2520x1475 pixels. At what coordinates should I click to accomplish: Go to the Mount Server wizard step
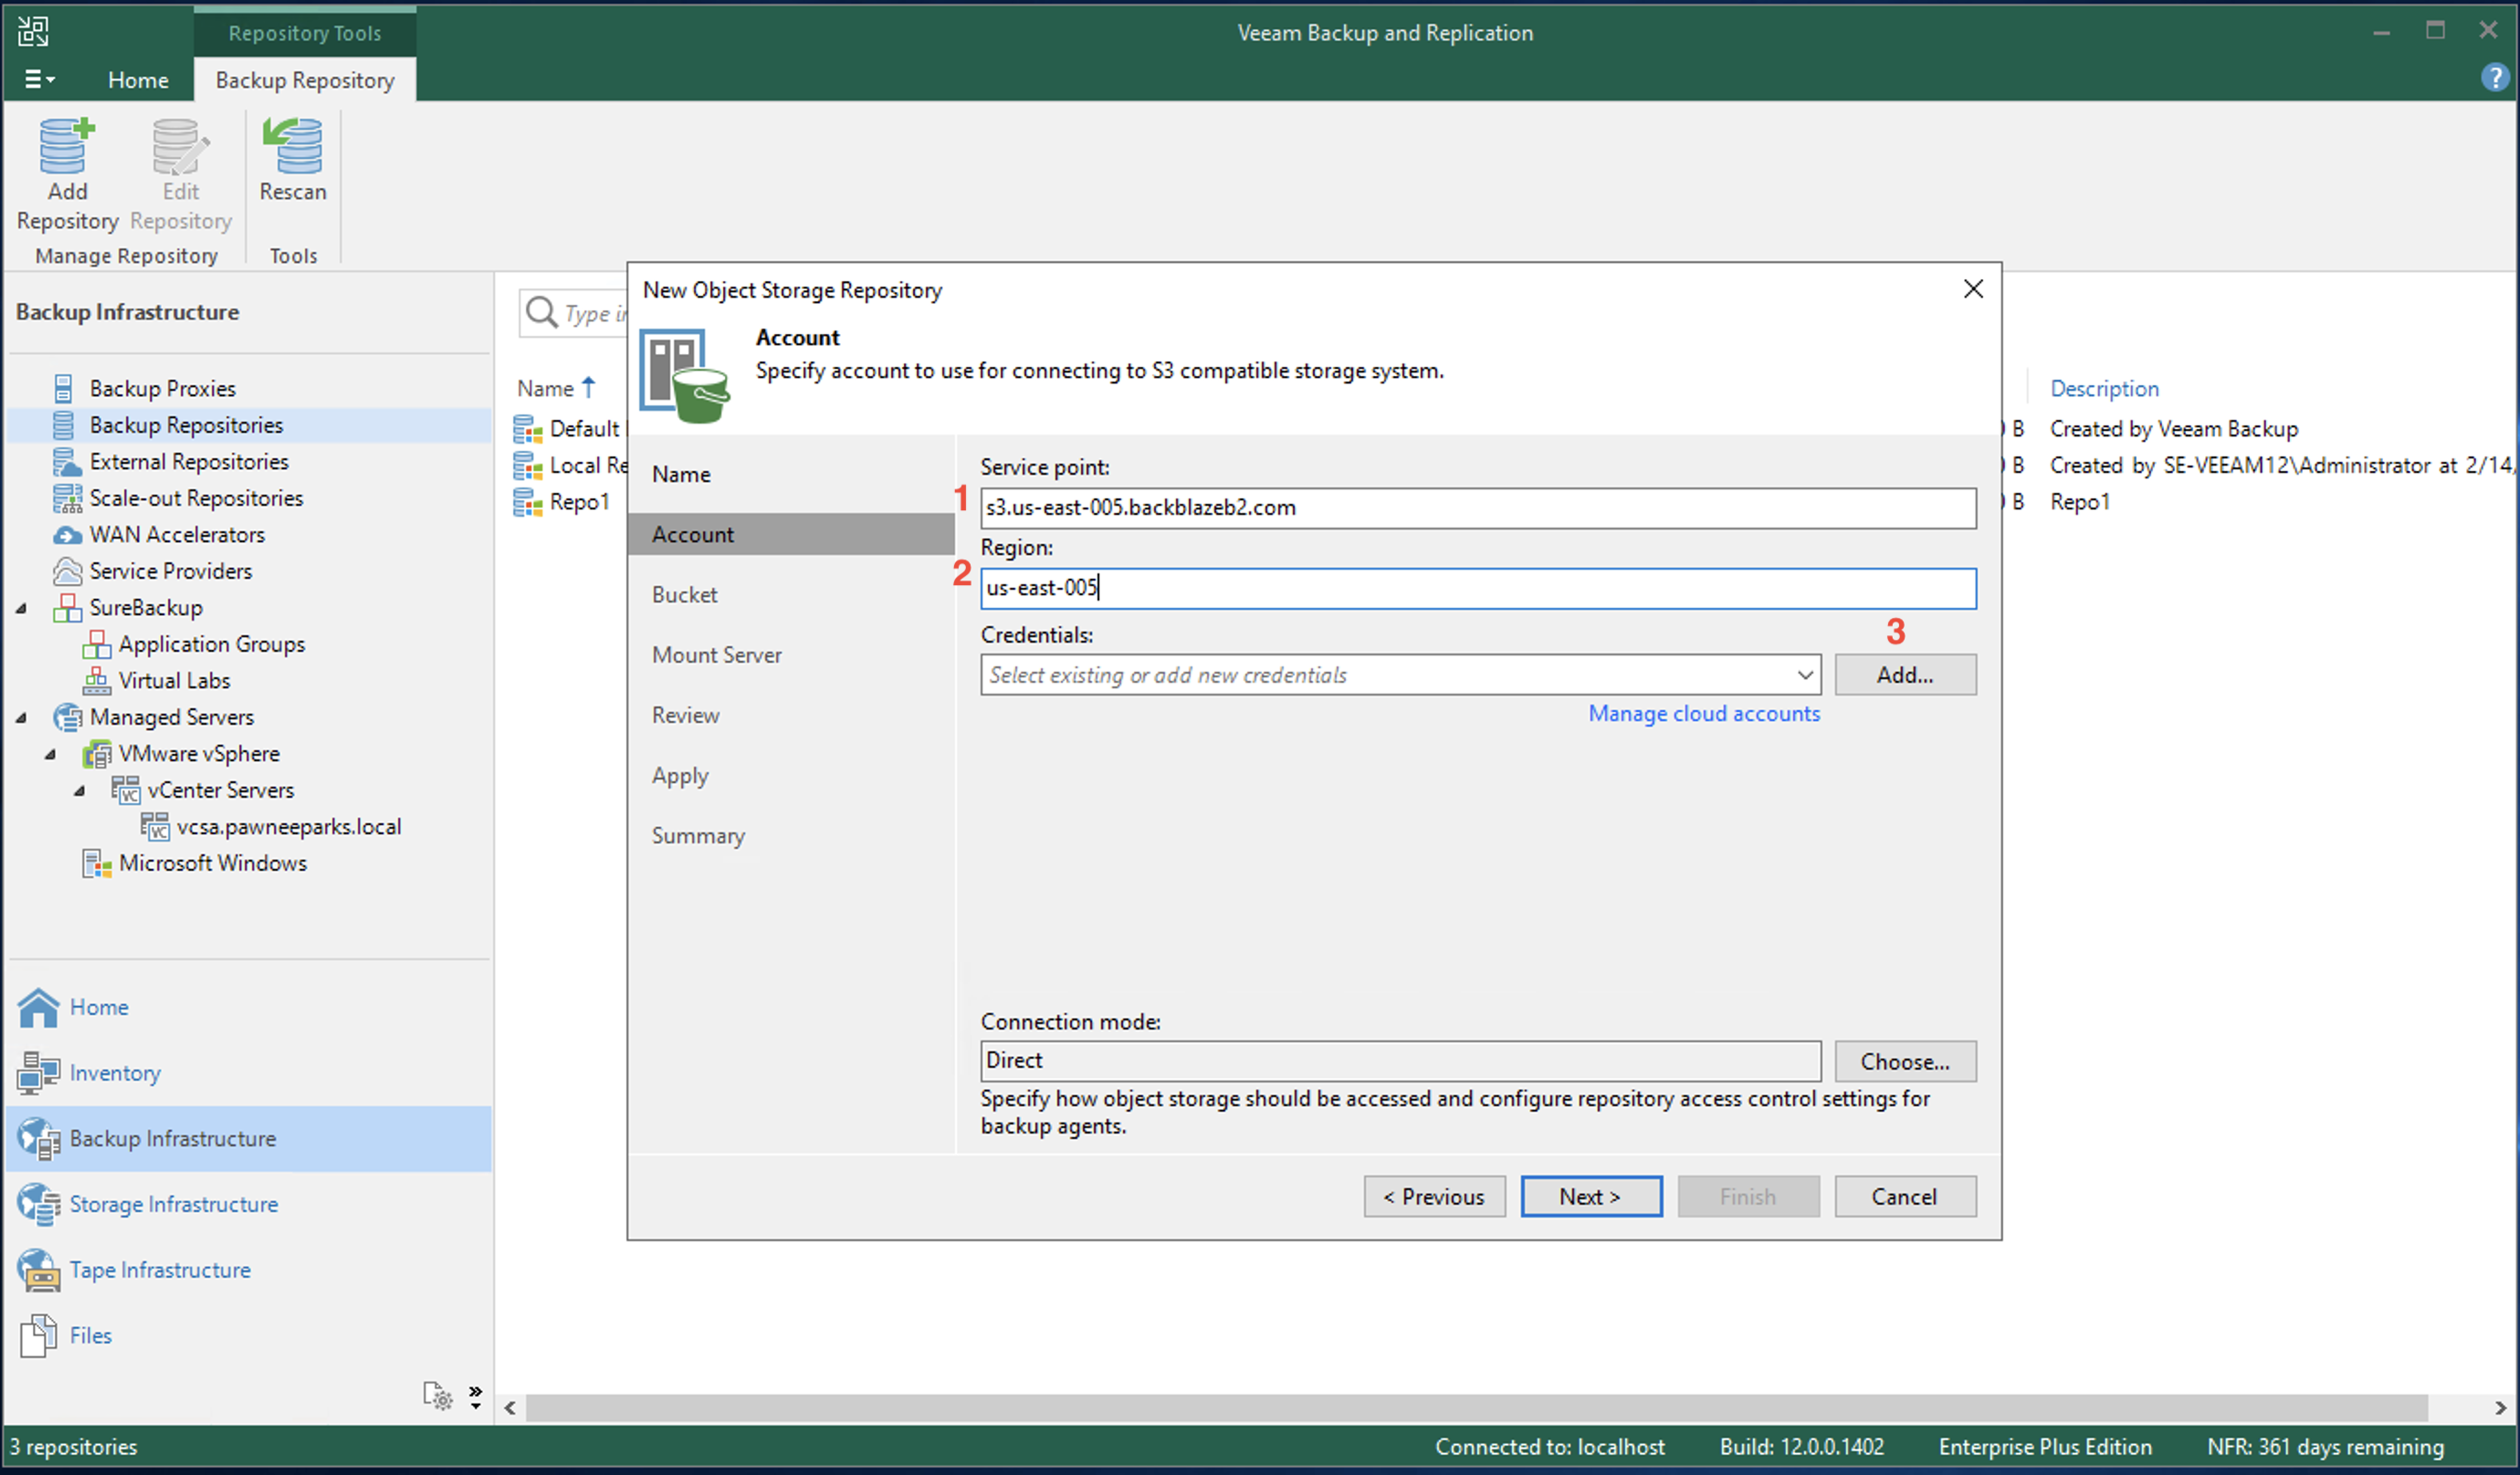click(x=716, y=655)
